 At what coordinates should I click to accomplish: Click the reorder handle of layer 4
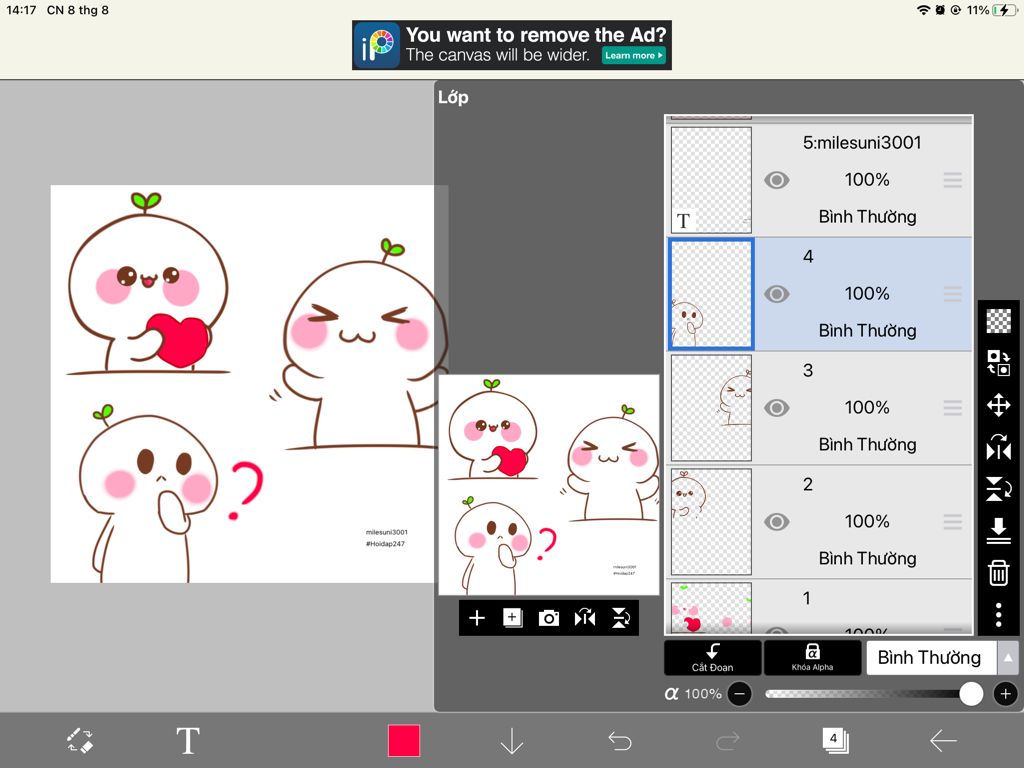pyautogui.click(x=953, y=294)
